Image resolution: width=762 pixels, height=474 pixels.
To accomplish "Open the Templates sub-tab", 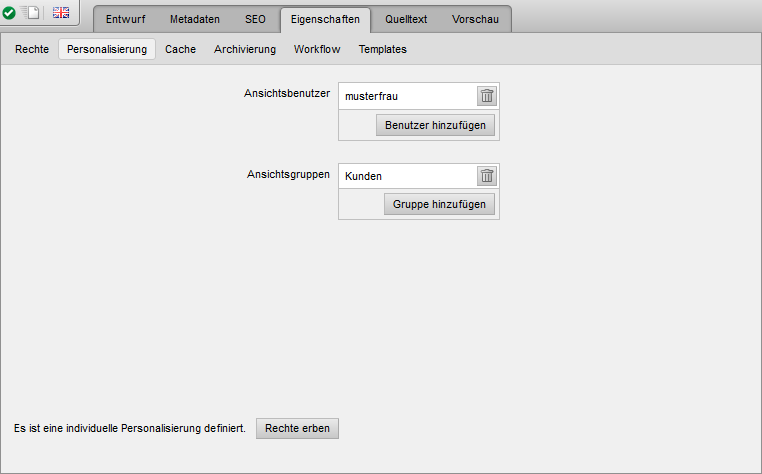I will point(382,49).
